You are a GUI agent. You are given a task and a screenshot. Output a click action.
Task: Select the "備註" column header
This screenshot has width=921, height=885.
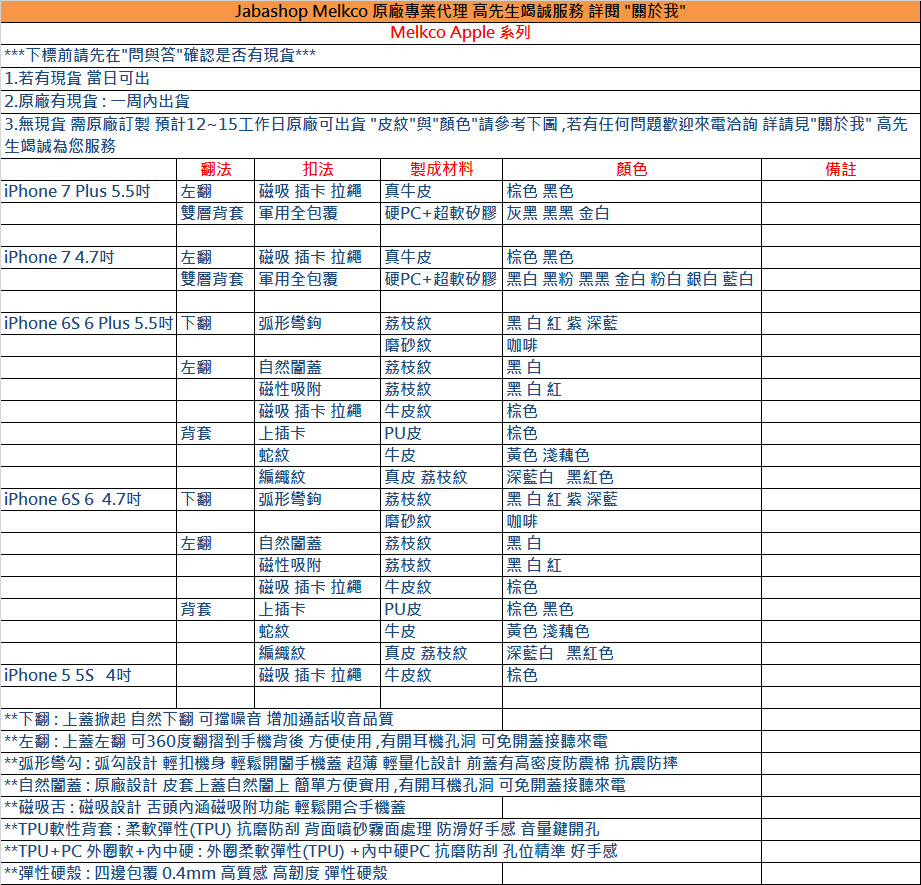pos(841,170)
